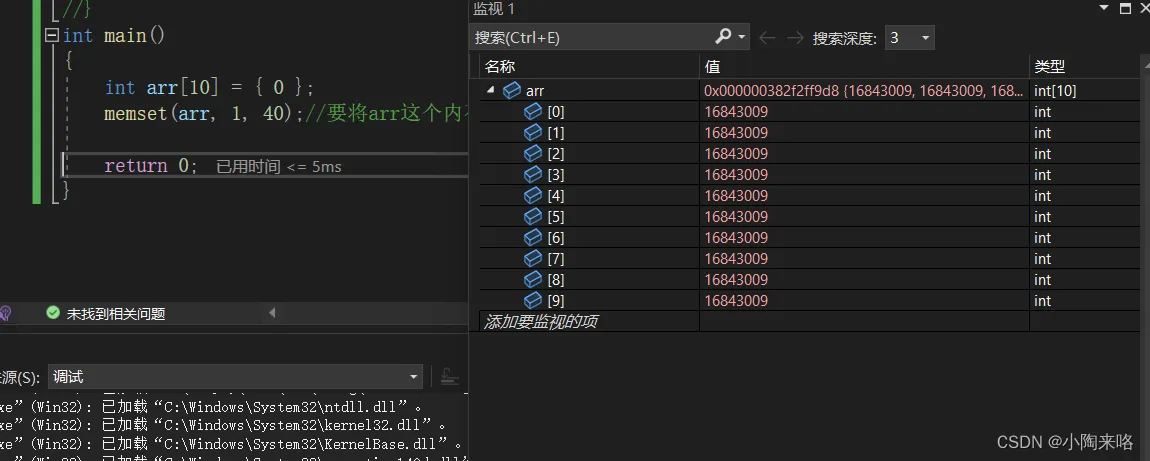
Task: Click the horizontal scroll left arrow under editor
Action: (x=272, y=313)
